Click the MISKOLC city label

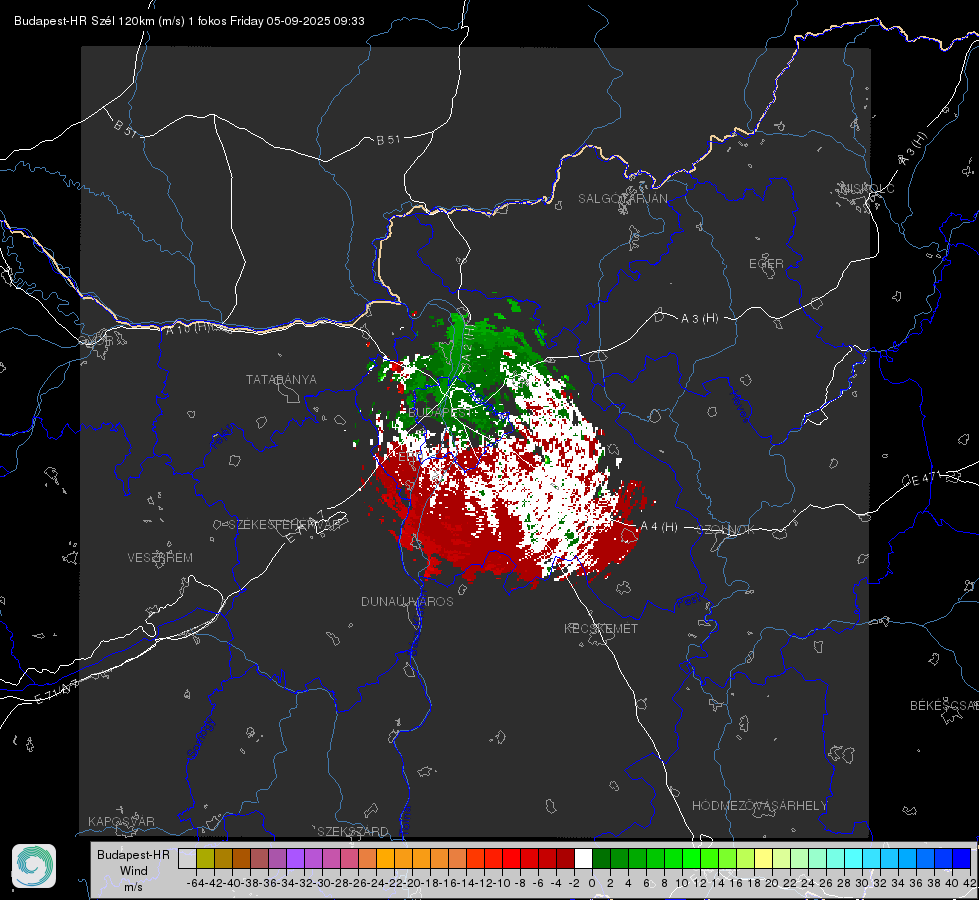[x=867, y=188]
